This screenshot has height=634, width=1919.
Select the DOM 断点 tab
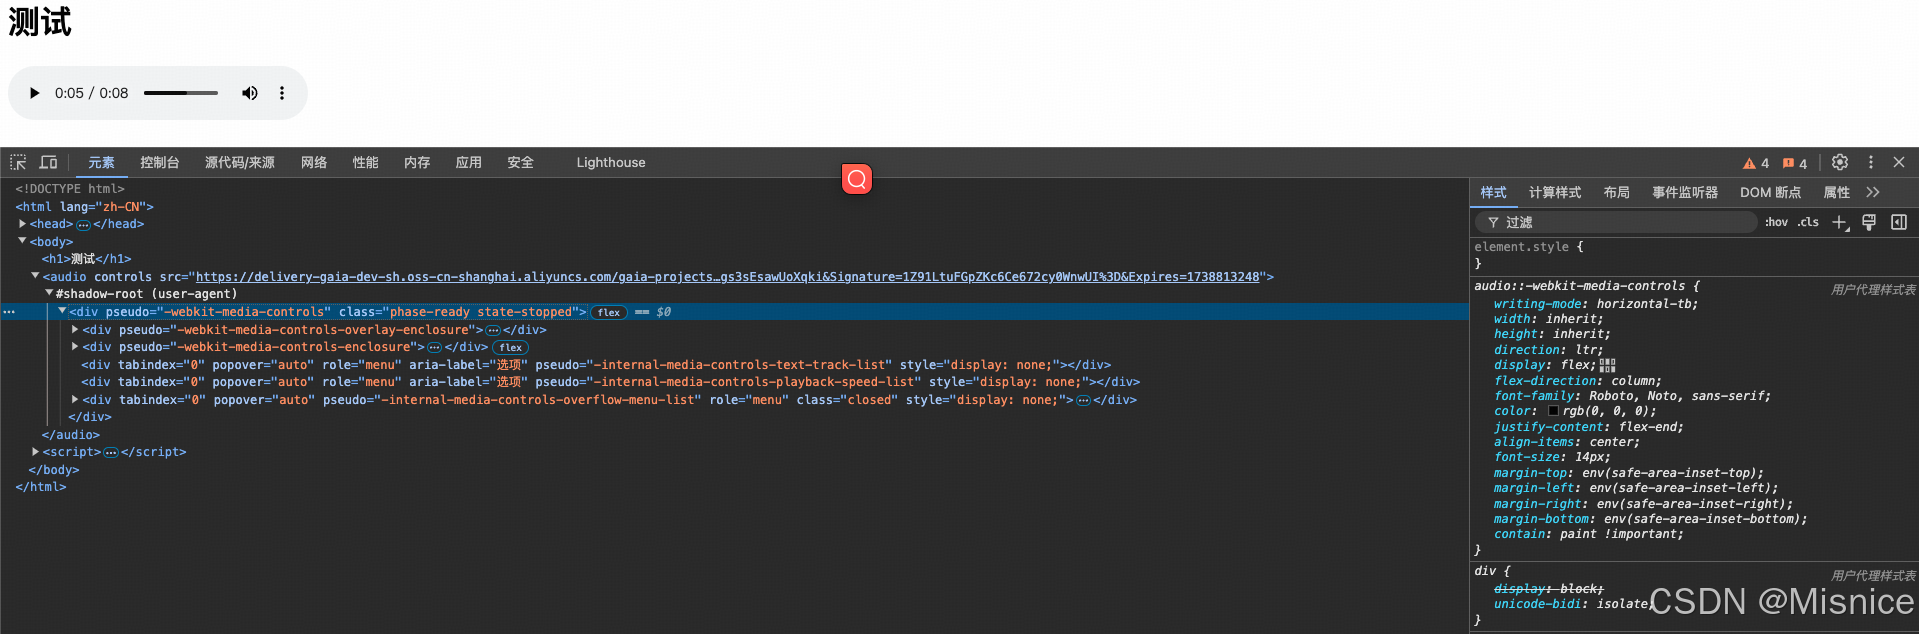tap(1771, 192)
